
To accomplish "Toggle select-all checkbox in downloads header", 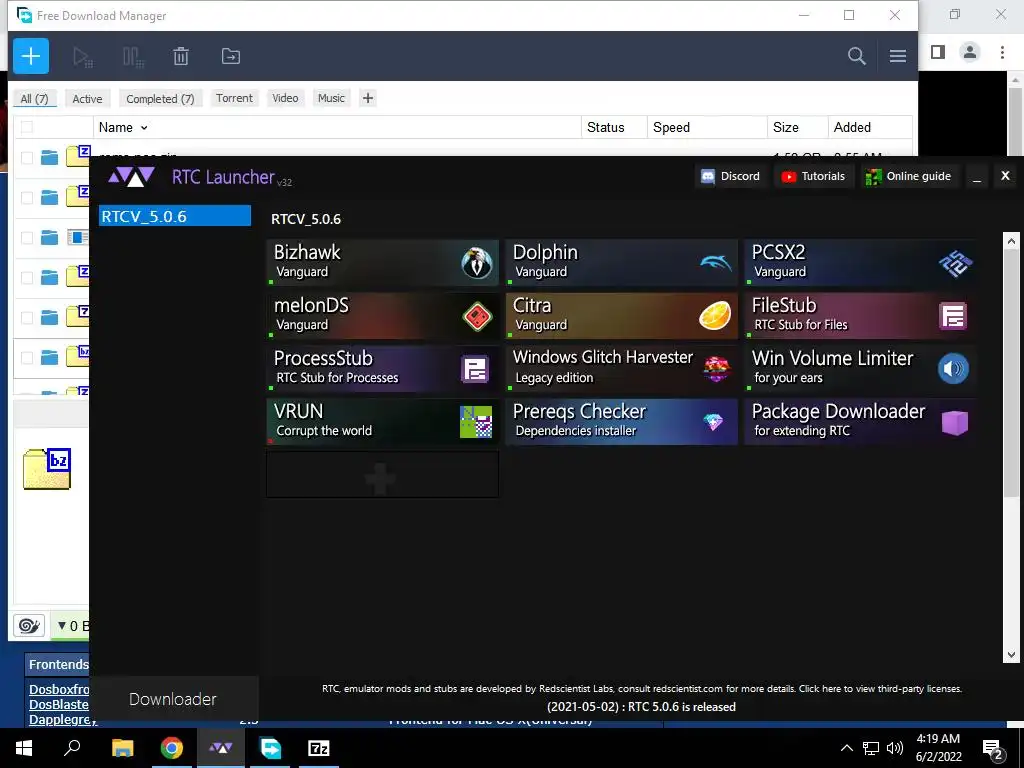I will 27,127.
